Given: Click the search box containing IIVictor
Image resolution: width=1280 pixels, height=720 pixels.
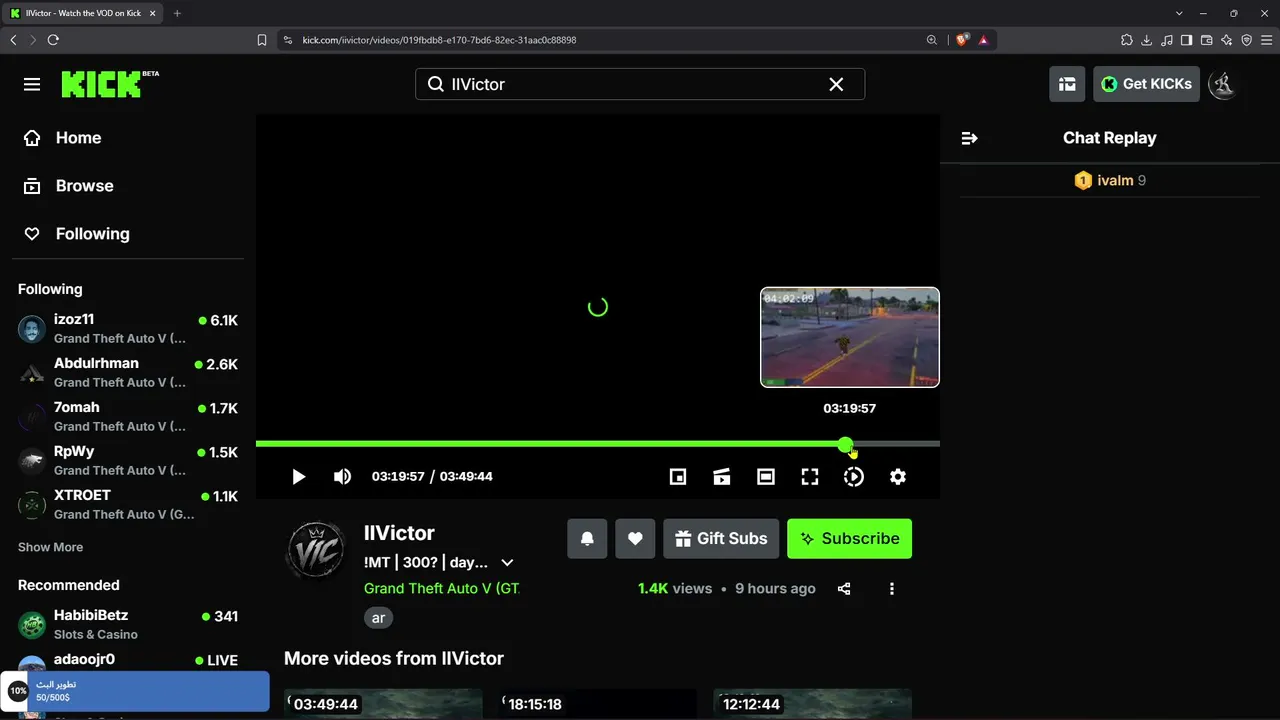Looking at the screenshot, I should (640, 84).
